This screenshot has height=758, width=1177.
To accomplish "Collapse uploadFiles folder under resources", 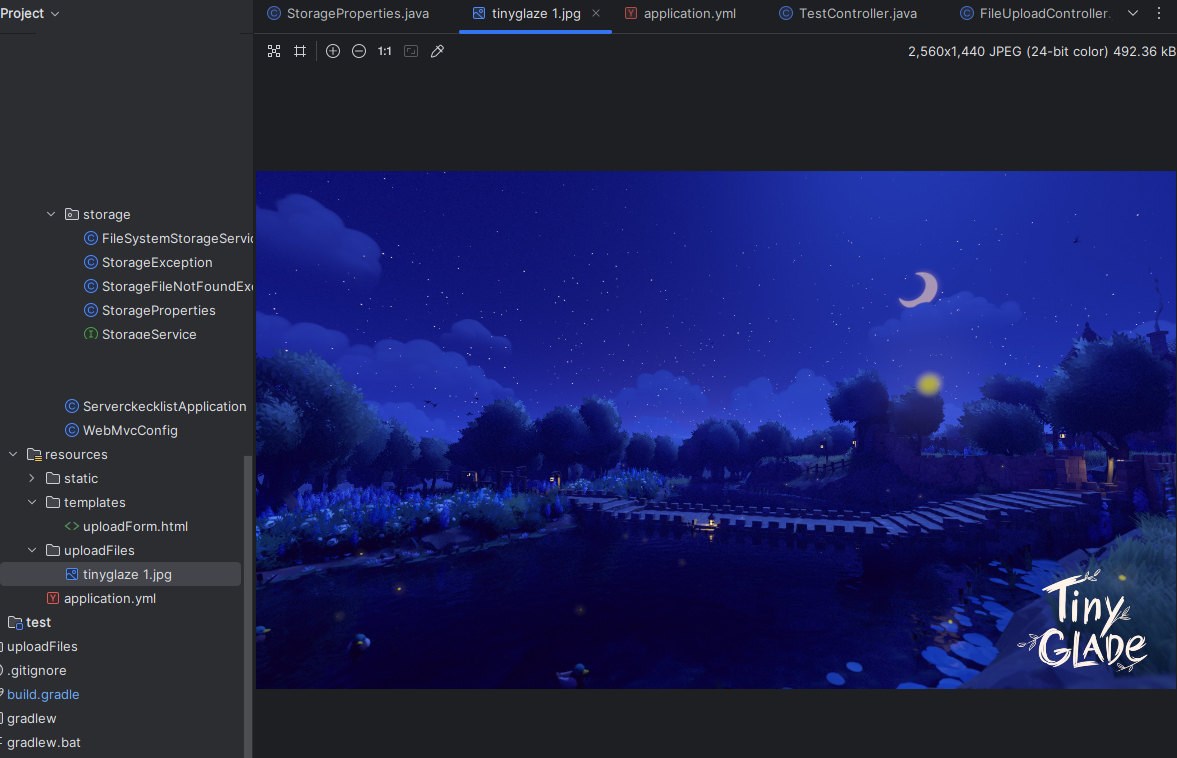I will 32,551.
